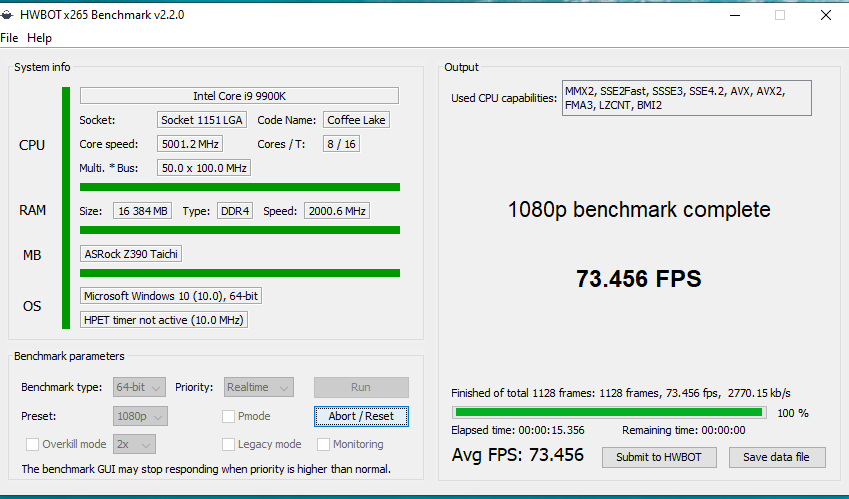Toggle the Legacy mode checkbox
This screenshot has height=499, width=849.
228,444
